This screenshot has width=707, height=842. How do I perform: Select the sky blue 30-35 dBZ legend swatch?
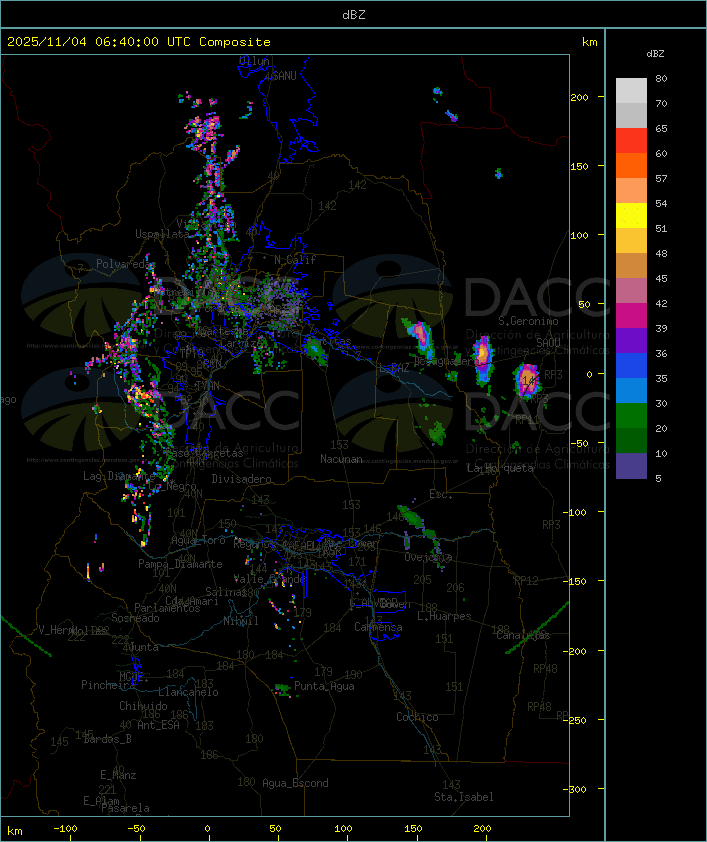(631, 390)
